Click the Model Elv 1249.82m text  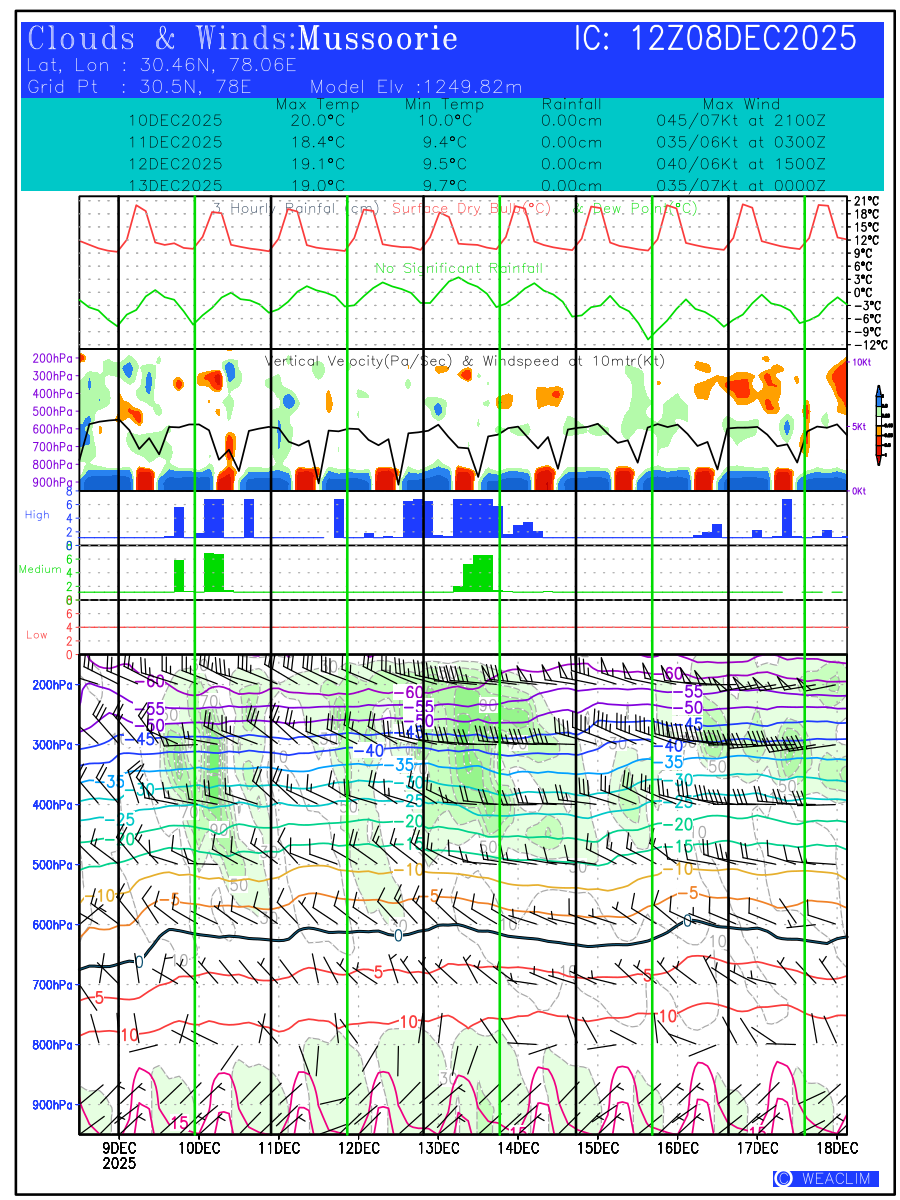416,87
